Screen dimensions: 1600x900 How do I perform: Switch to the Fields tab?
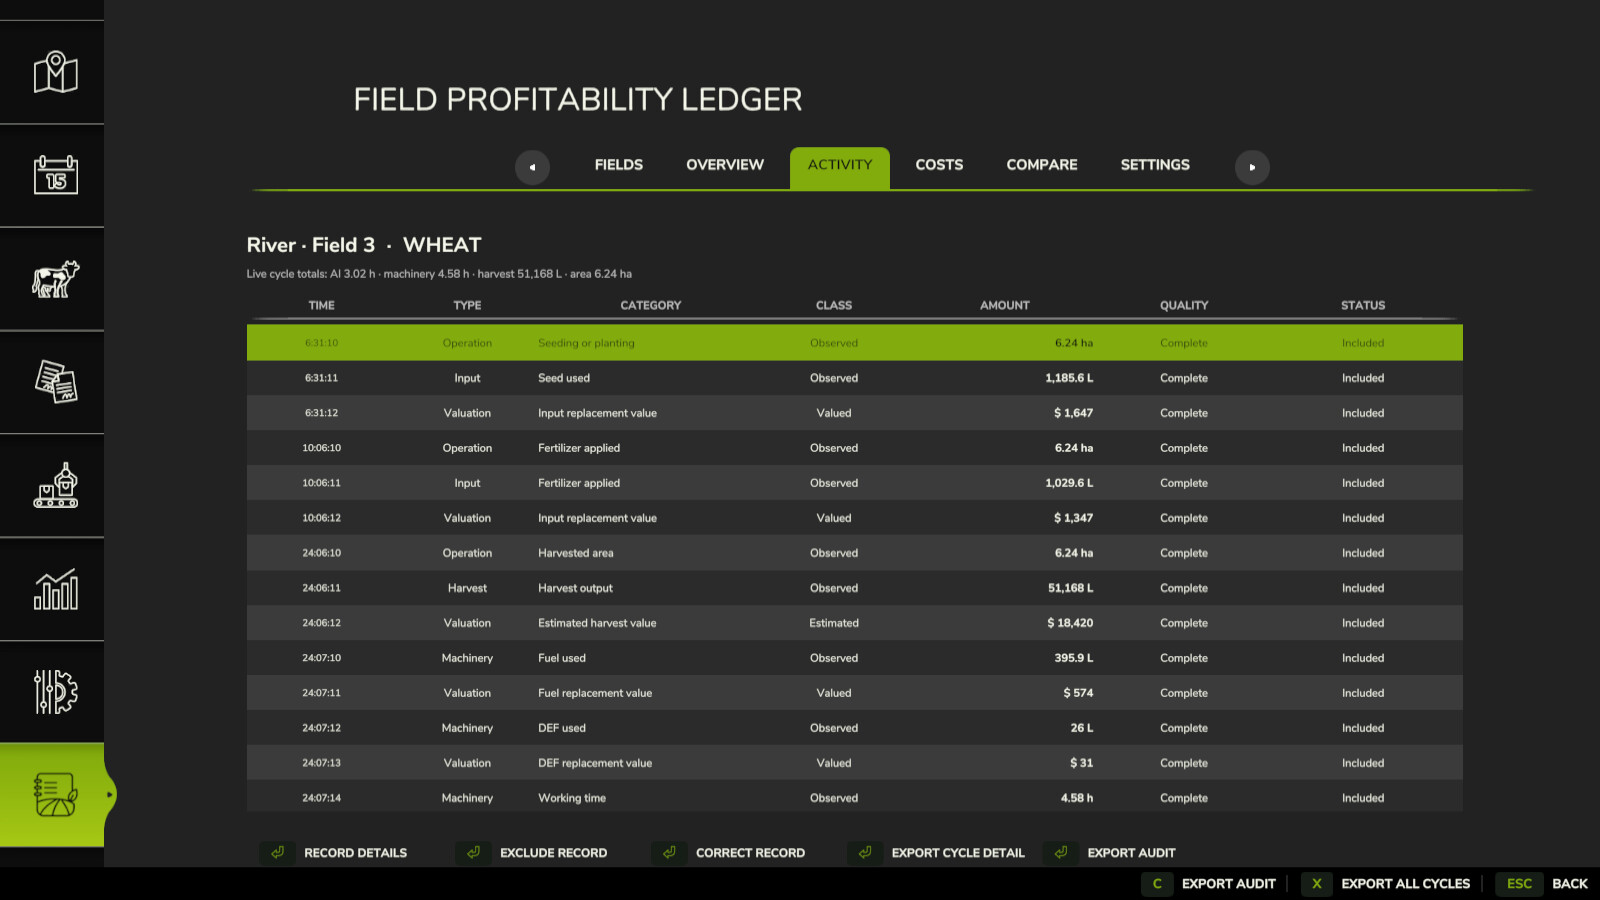619,165
